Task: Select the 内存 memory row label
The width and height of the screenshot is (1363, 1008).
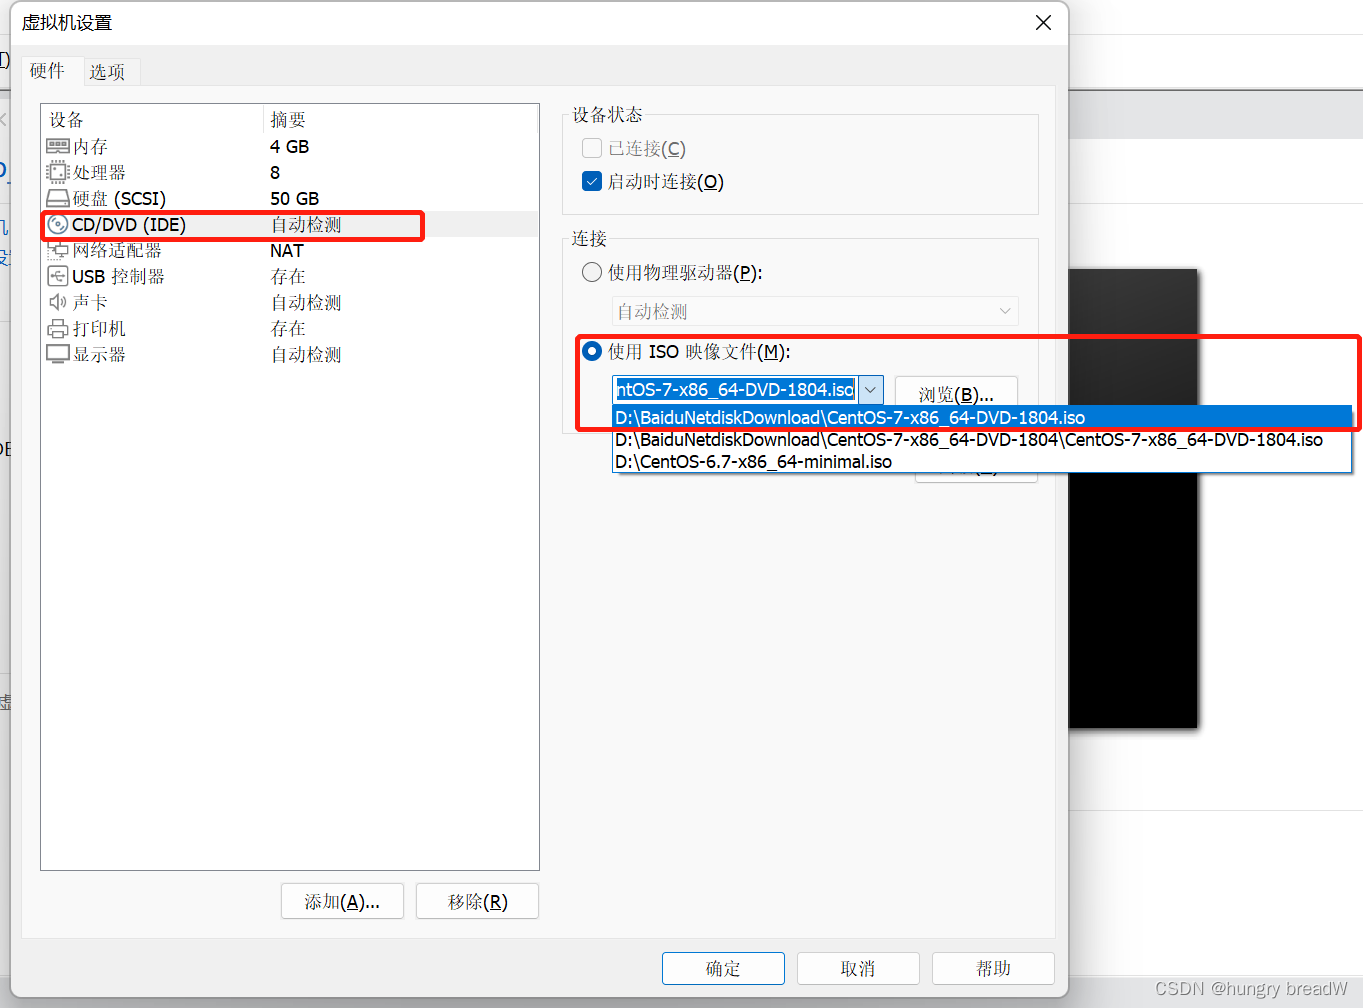Action: pos(90,146)
